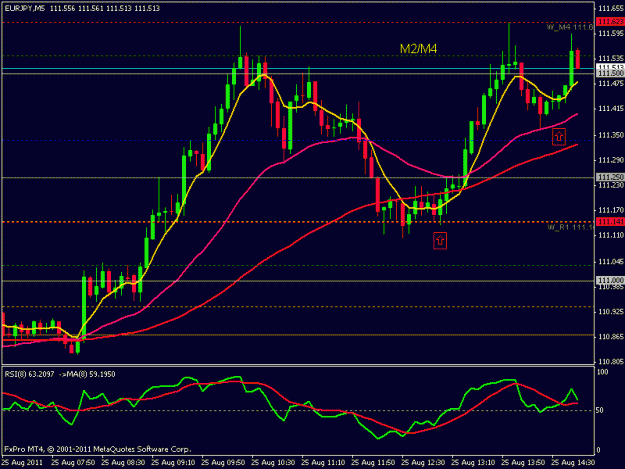
Task: Click the RSI scale value 0
Action: pos(600,450)
